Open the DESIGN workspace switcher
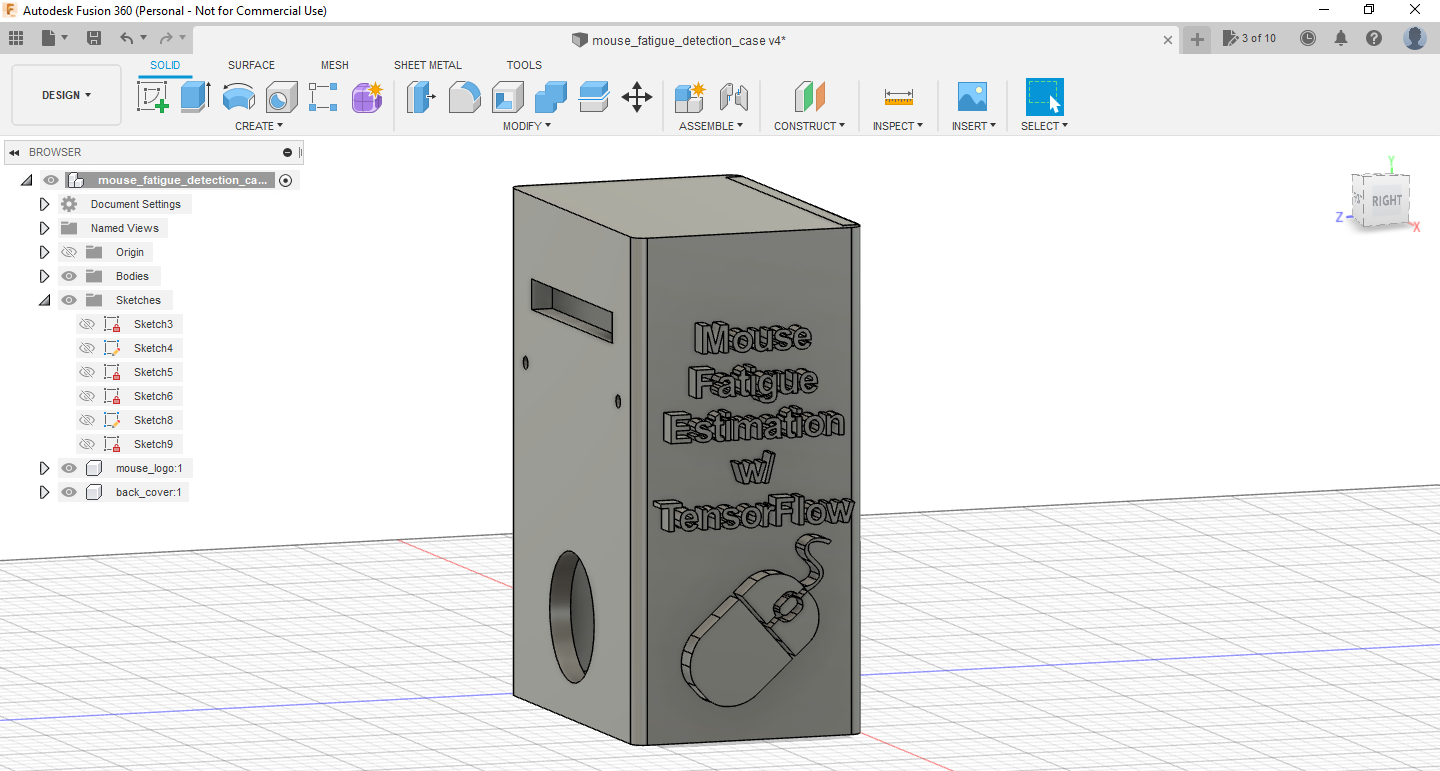Screen dimensions: 1440x771 pyautogui.click(x=66, y=94)
